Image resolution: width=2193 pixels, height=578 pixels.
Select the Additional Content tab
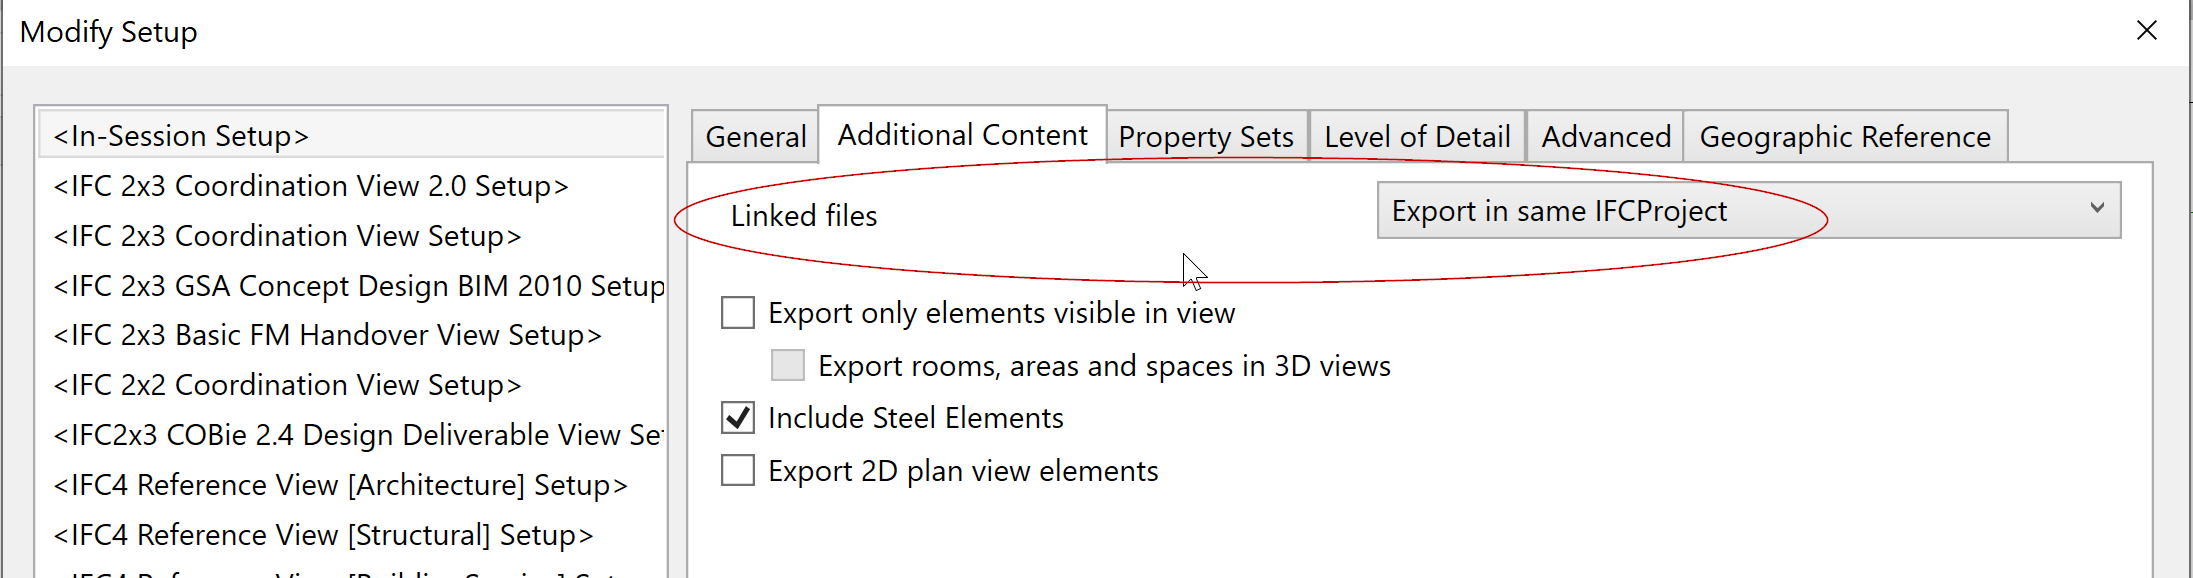pyautogui.click(x=962, y=133)
